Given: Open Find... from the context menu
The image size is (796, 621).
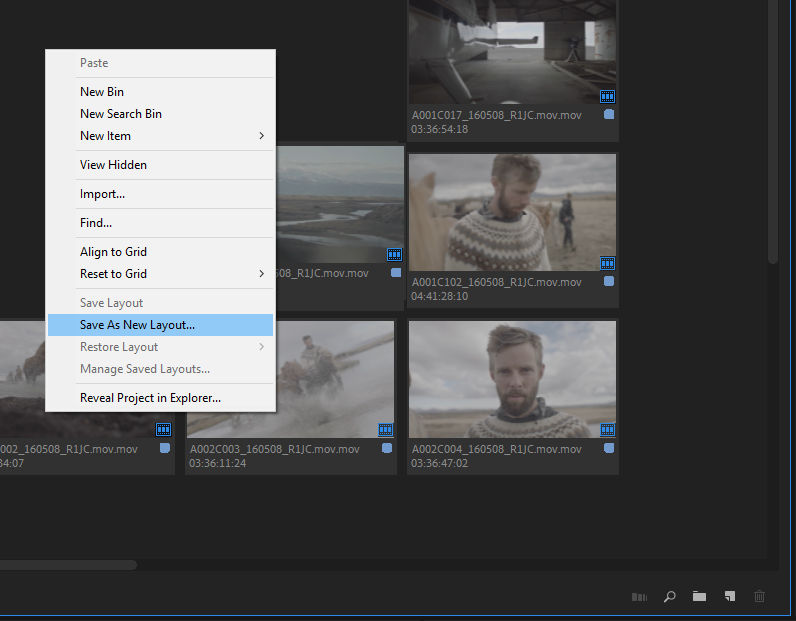Looking at the screenshot, I should [160, 223].
